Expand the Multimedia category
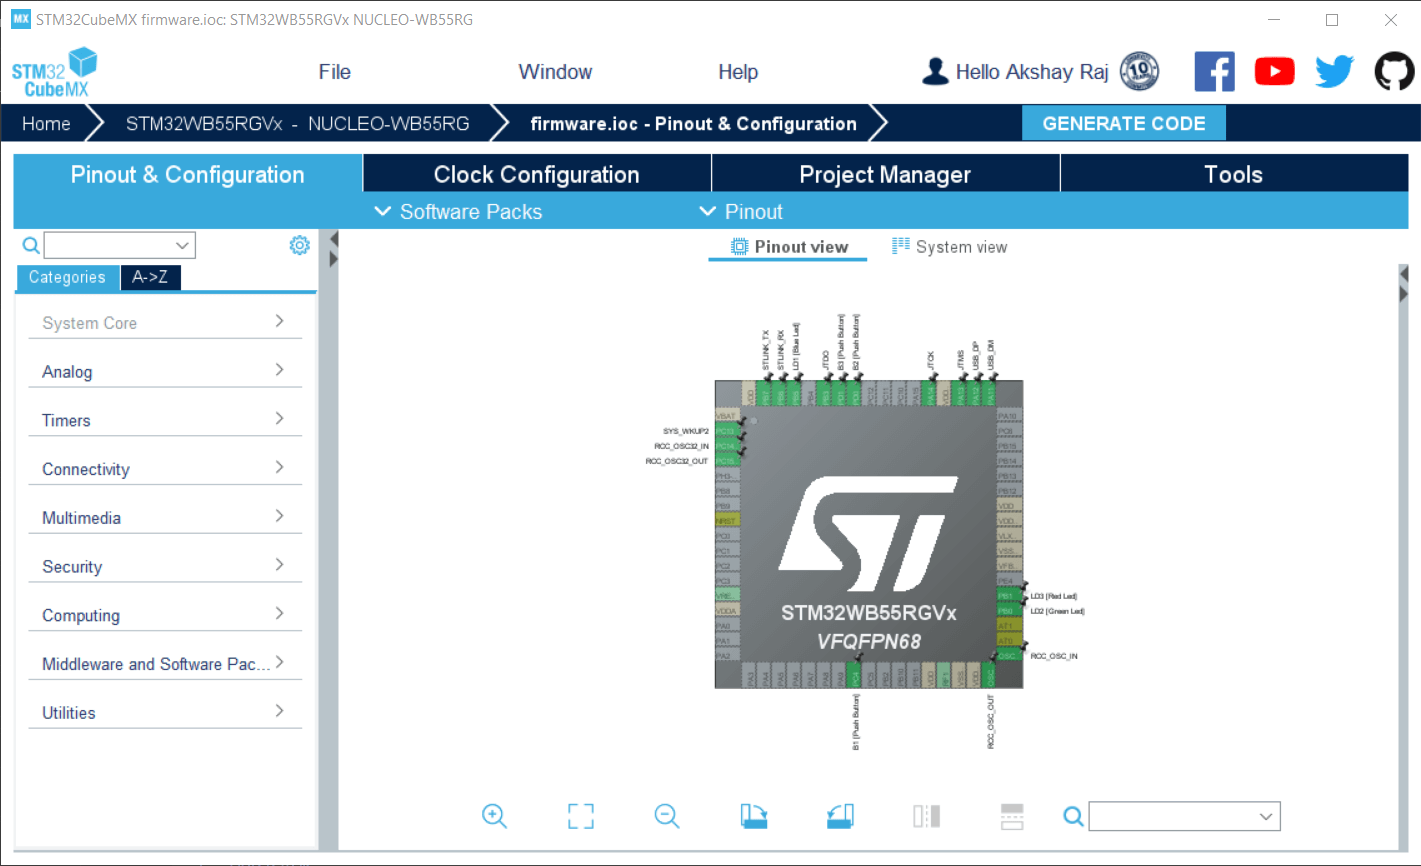The width and height of the screenshot is (1421, 866). pyautogui.click(x=165, y=517)
